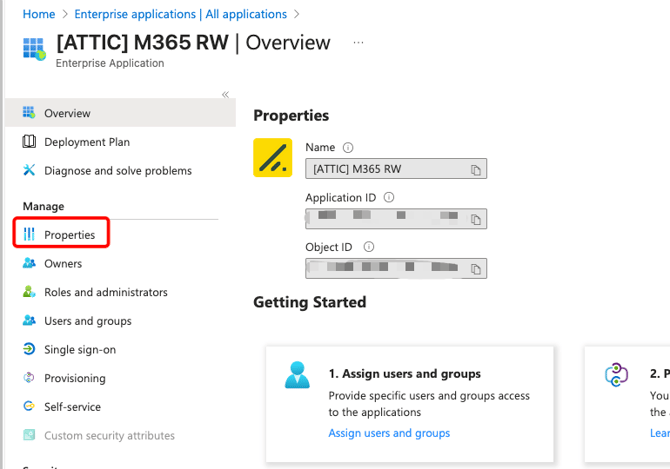Open the more options ellipsis menu
The height and width of the screenshot is (469, 670).
[358, 43]
